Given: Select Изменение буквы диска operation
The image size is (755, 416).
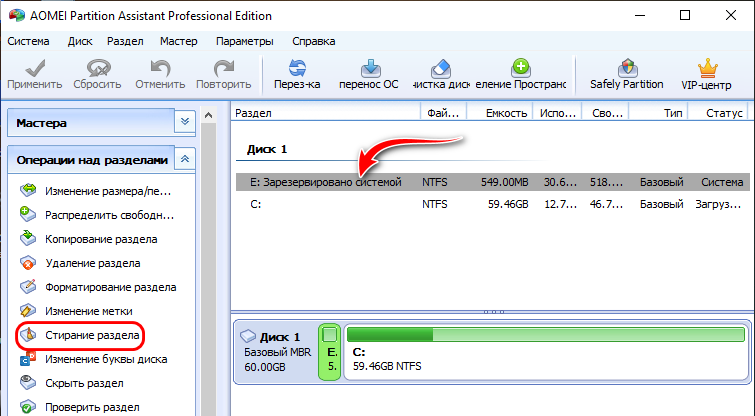Looking at the screenshot, I should [94, 359].
